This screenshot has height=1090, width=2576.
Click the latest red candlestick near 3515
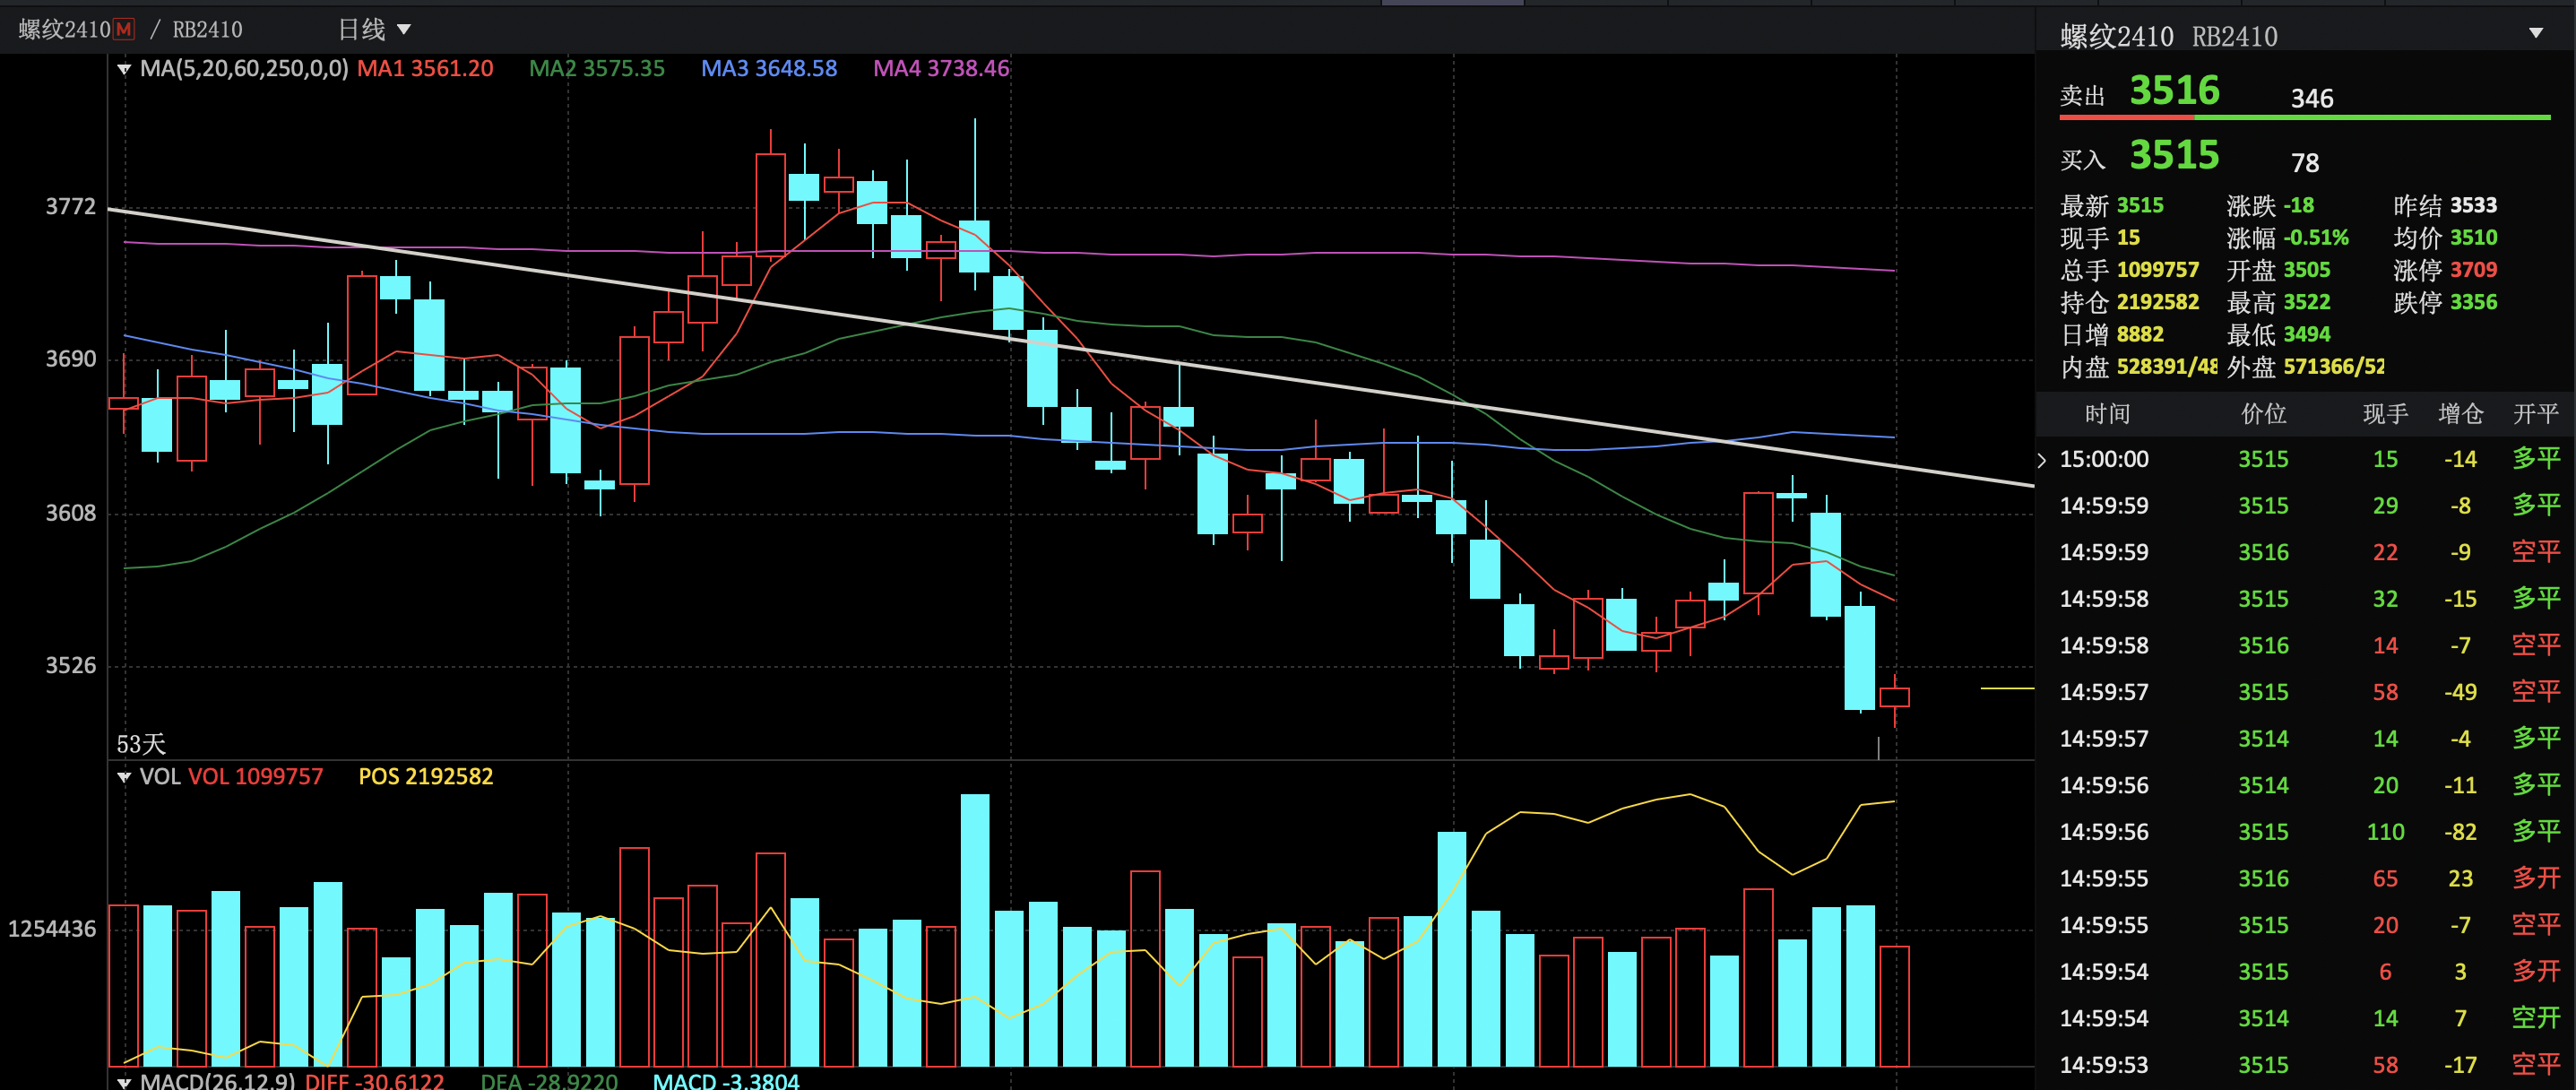1894,698
